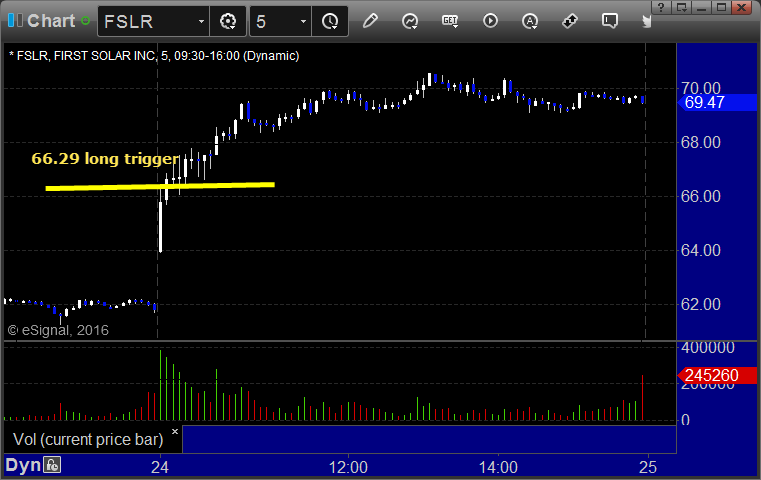Select the 66.29 long trigger annotation
Image resolution: width=761 pixels, height=480 pixels.
[x=105, y=159]
